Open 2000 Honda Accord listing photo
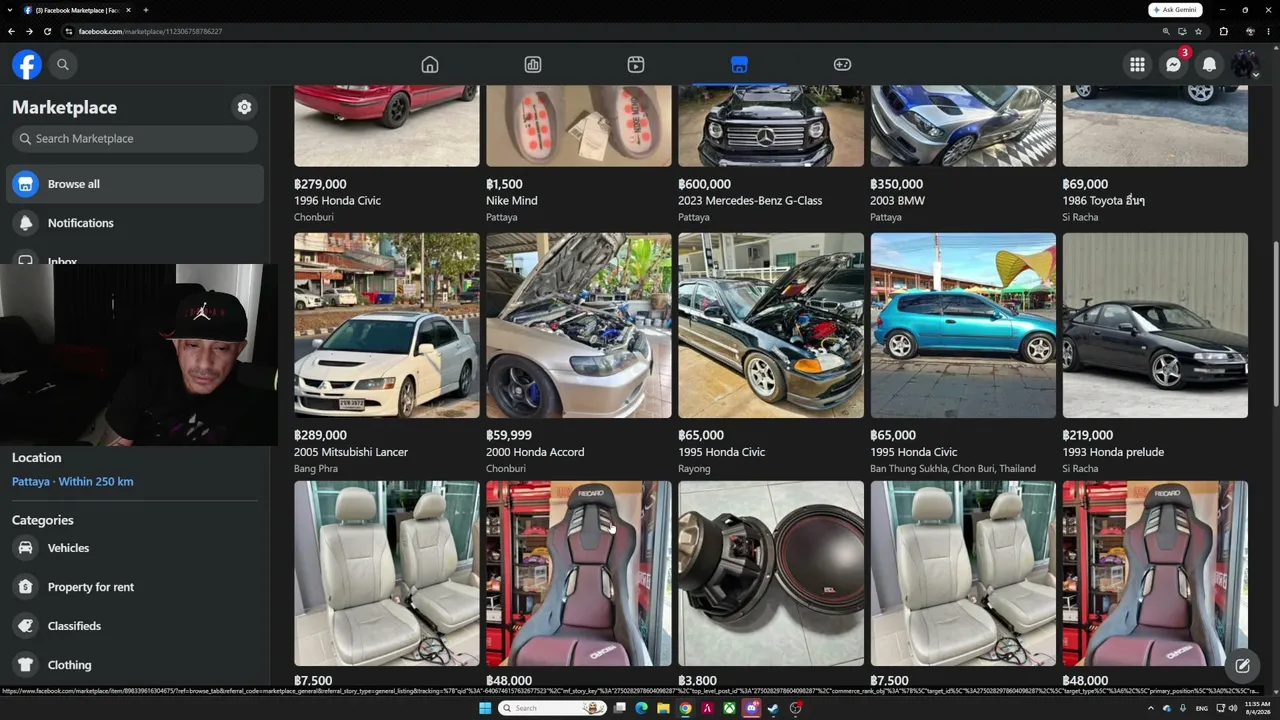Viewport: 1280px width, 720px height. tap(579, 325)
